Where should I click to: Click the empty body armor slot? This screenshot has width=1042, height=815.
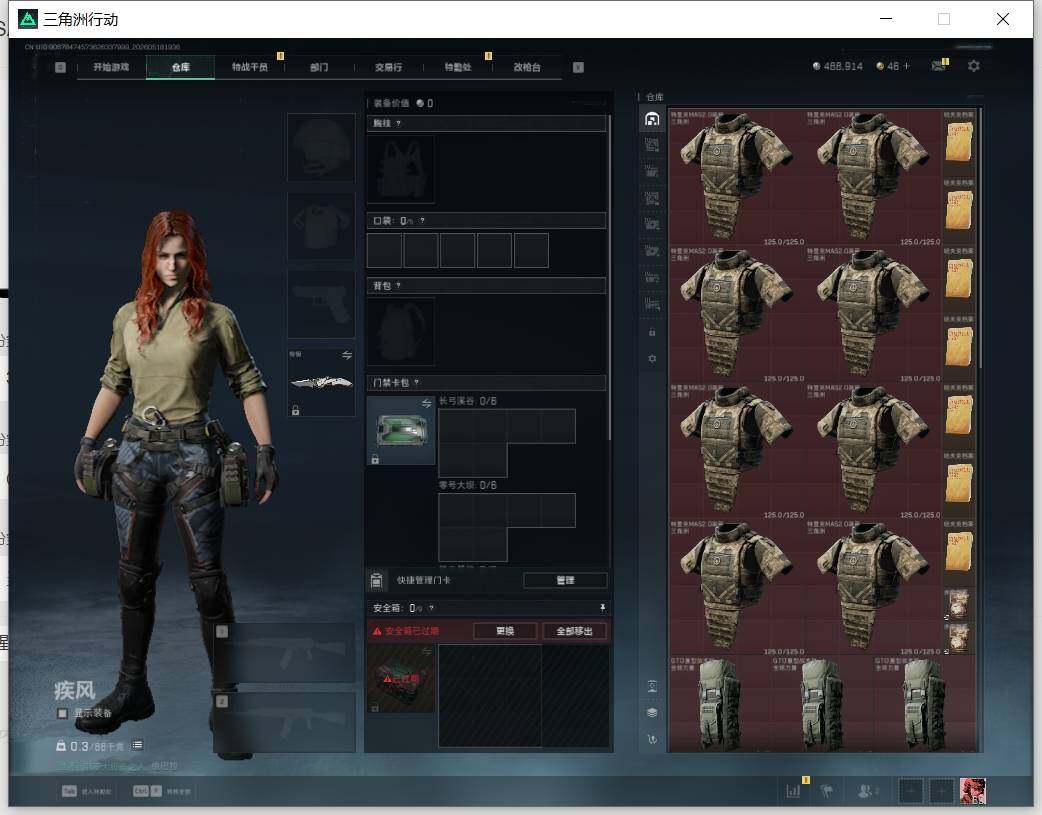321,226
